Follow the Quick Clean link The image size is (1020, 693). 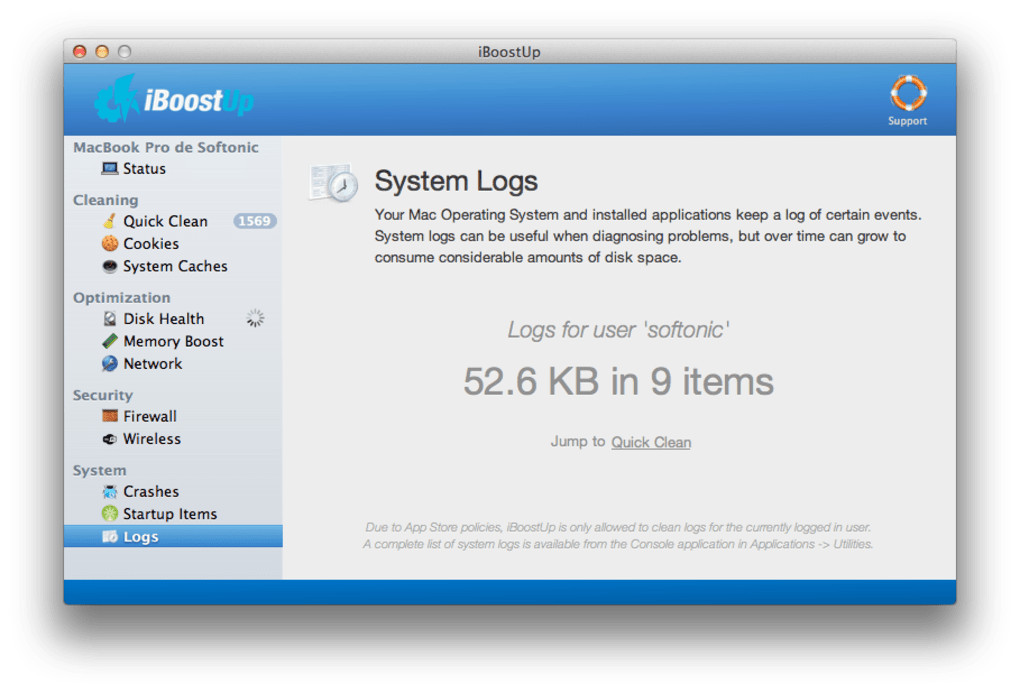coord(651,442)
